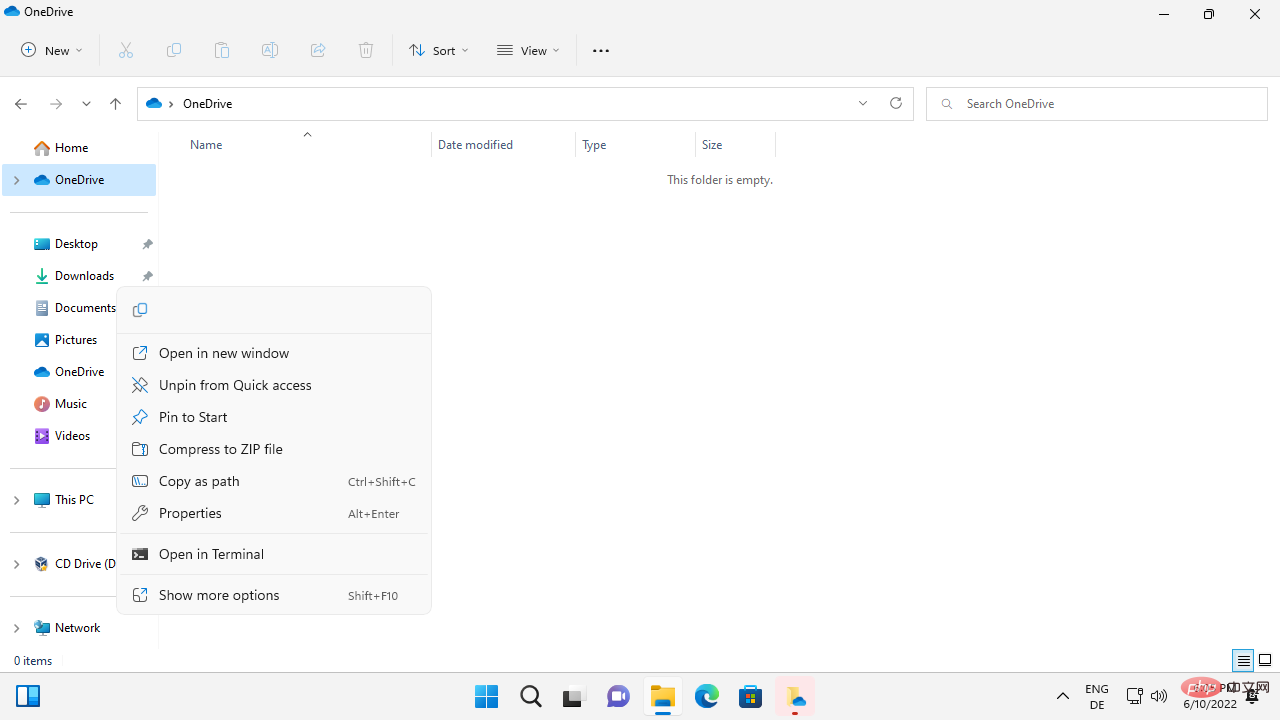The height and width of the screenshot is (720, 1280).
Task: Click the Copy icon in toolbar
Action: tap(174, 50)
